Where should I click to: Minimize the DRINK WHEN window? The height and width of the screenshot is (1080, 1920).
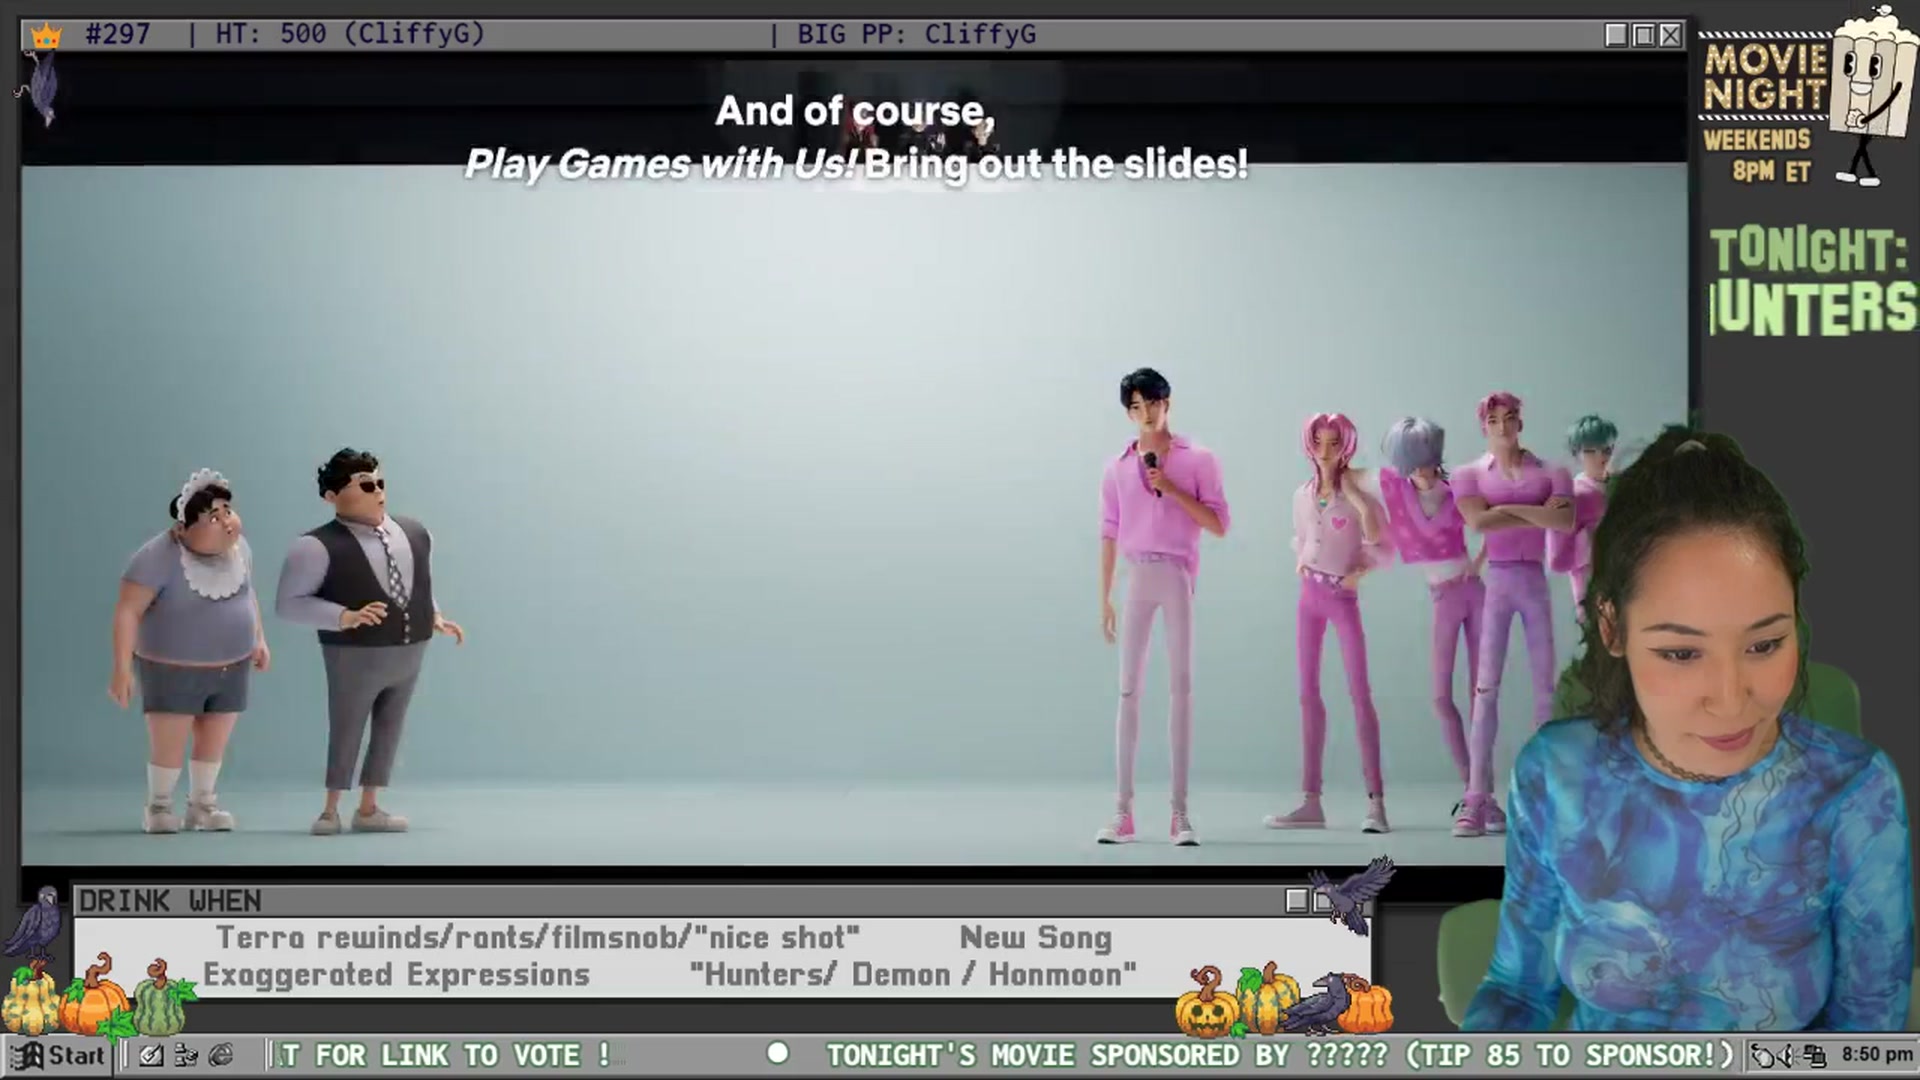pos(1297,901)
